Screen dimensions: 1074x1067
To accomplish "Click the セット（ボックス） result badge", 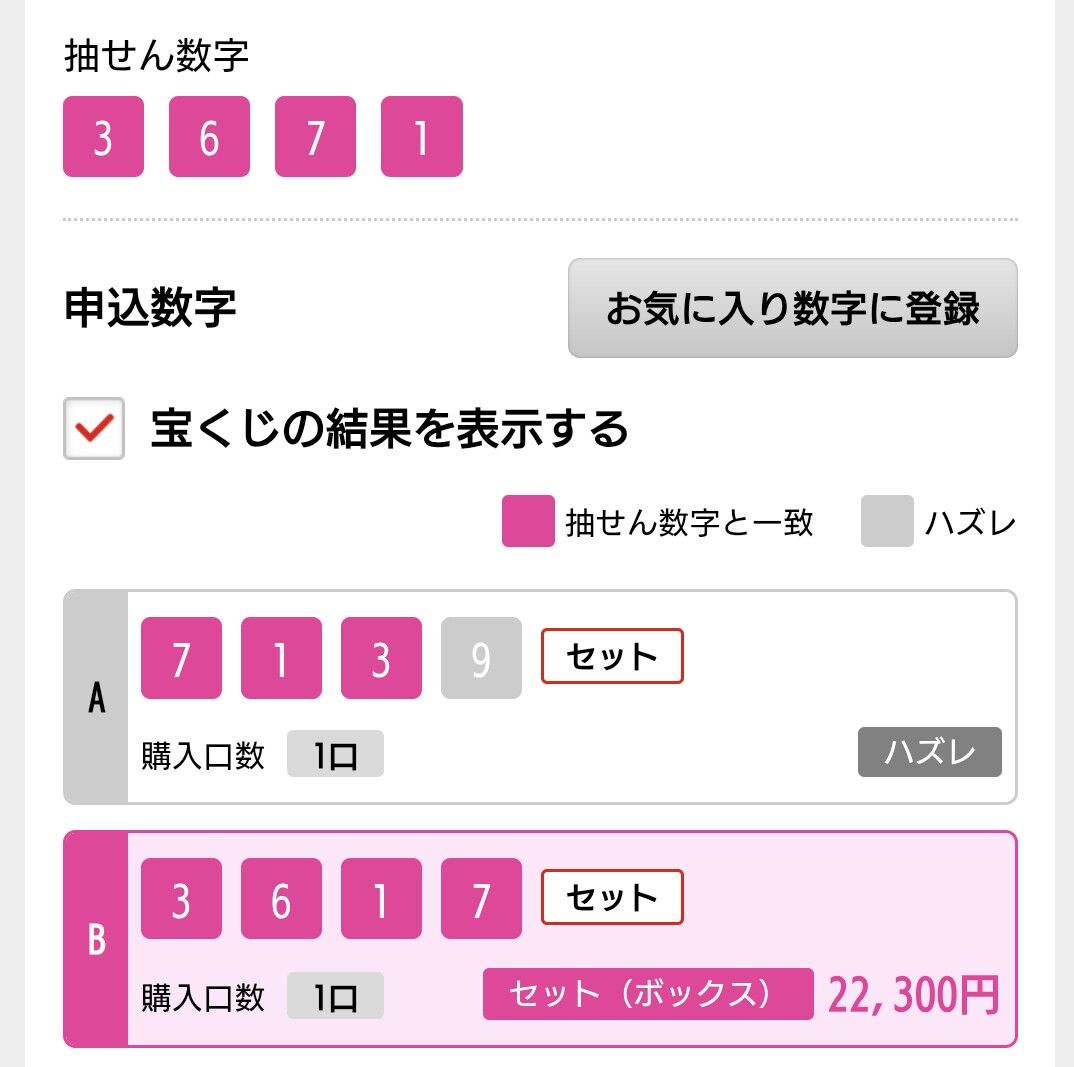I will [x=648, y=994].
